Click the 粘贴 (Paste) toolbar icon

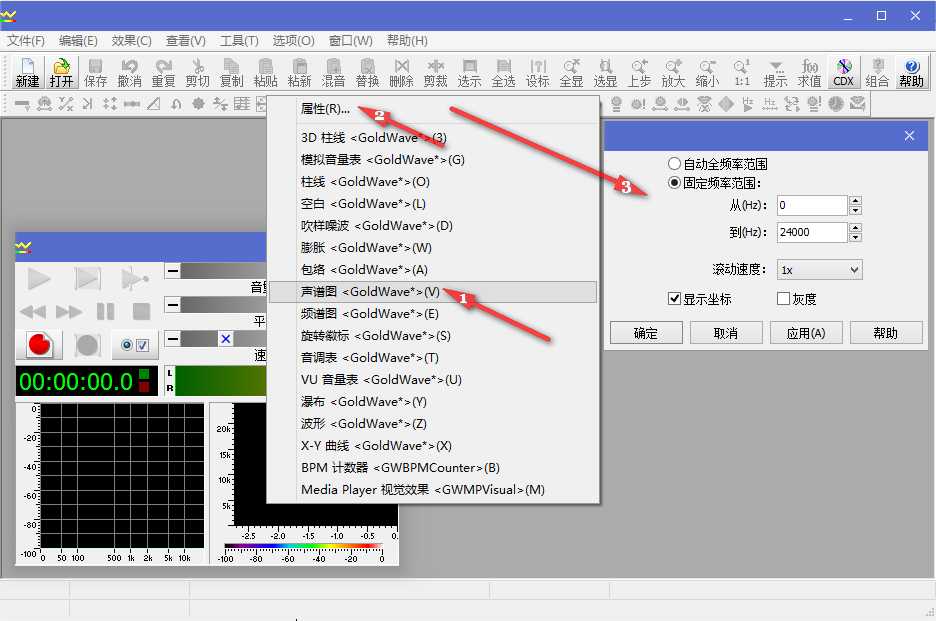pos(266,72)
